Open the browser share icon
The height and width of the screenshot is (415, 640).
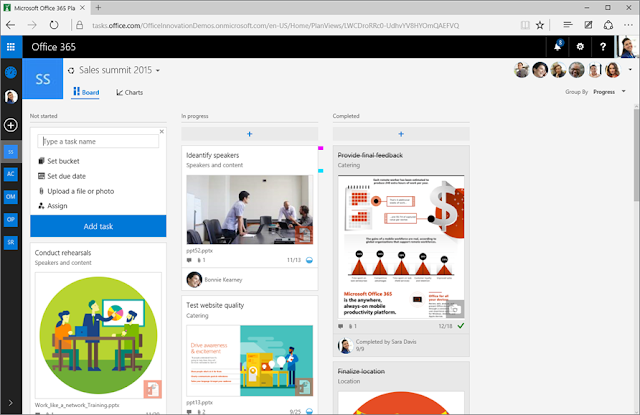[608, 25]
